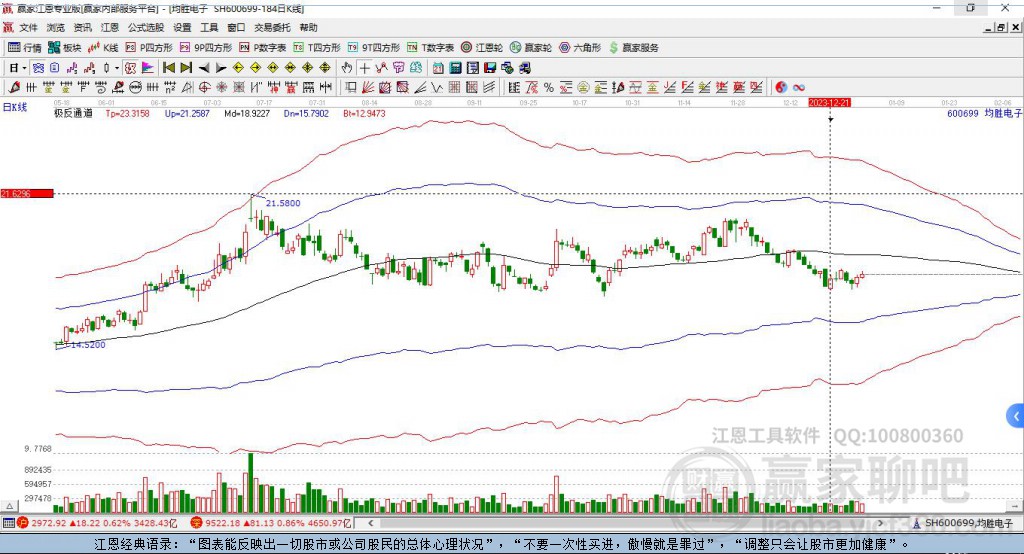Open the 板块 sector view
1024x554 pixels.
click(64, 48)
